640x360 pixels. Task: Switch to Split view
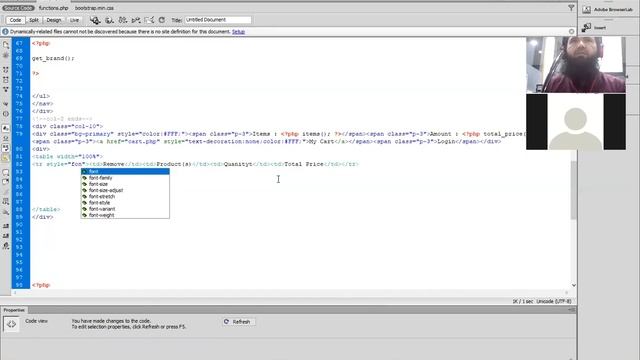tap(33, 20)
